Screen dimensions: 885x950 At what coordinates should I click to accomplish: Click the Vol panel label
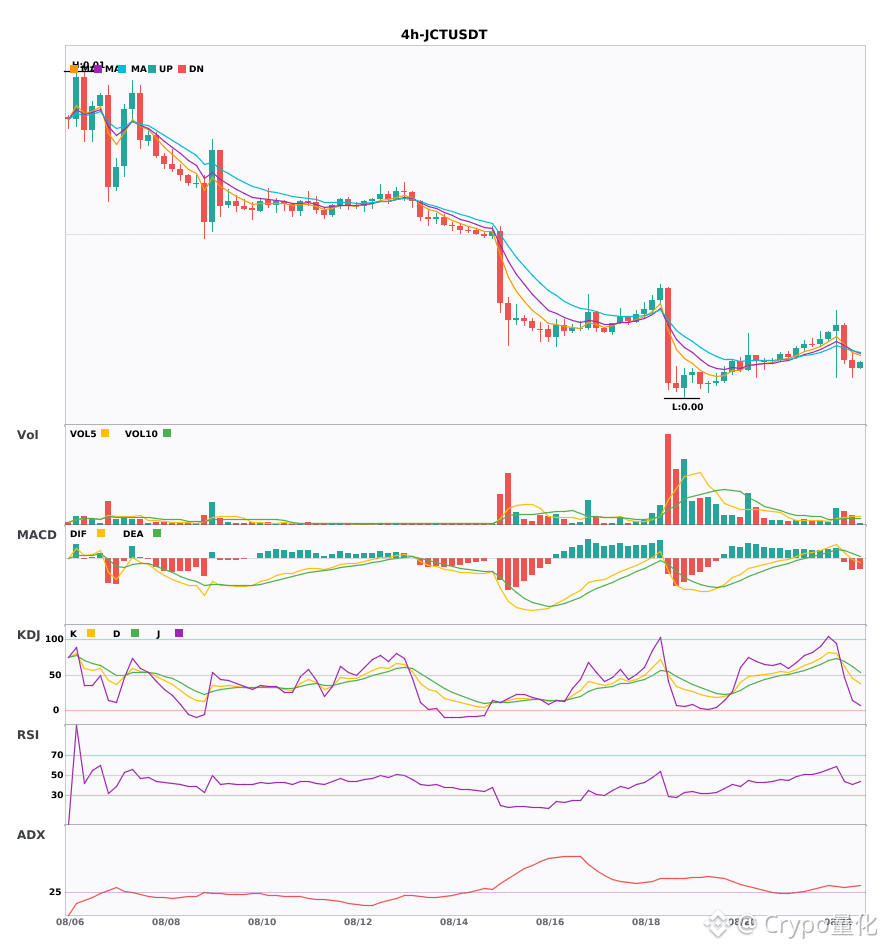pos(27,434)
